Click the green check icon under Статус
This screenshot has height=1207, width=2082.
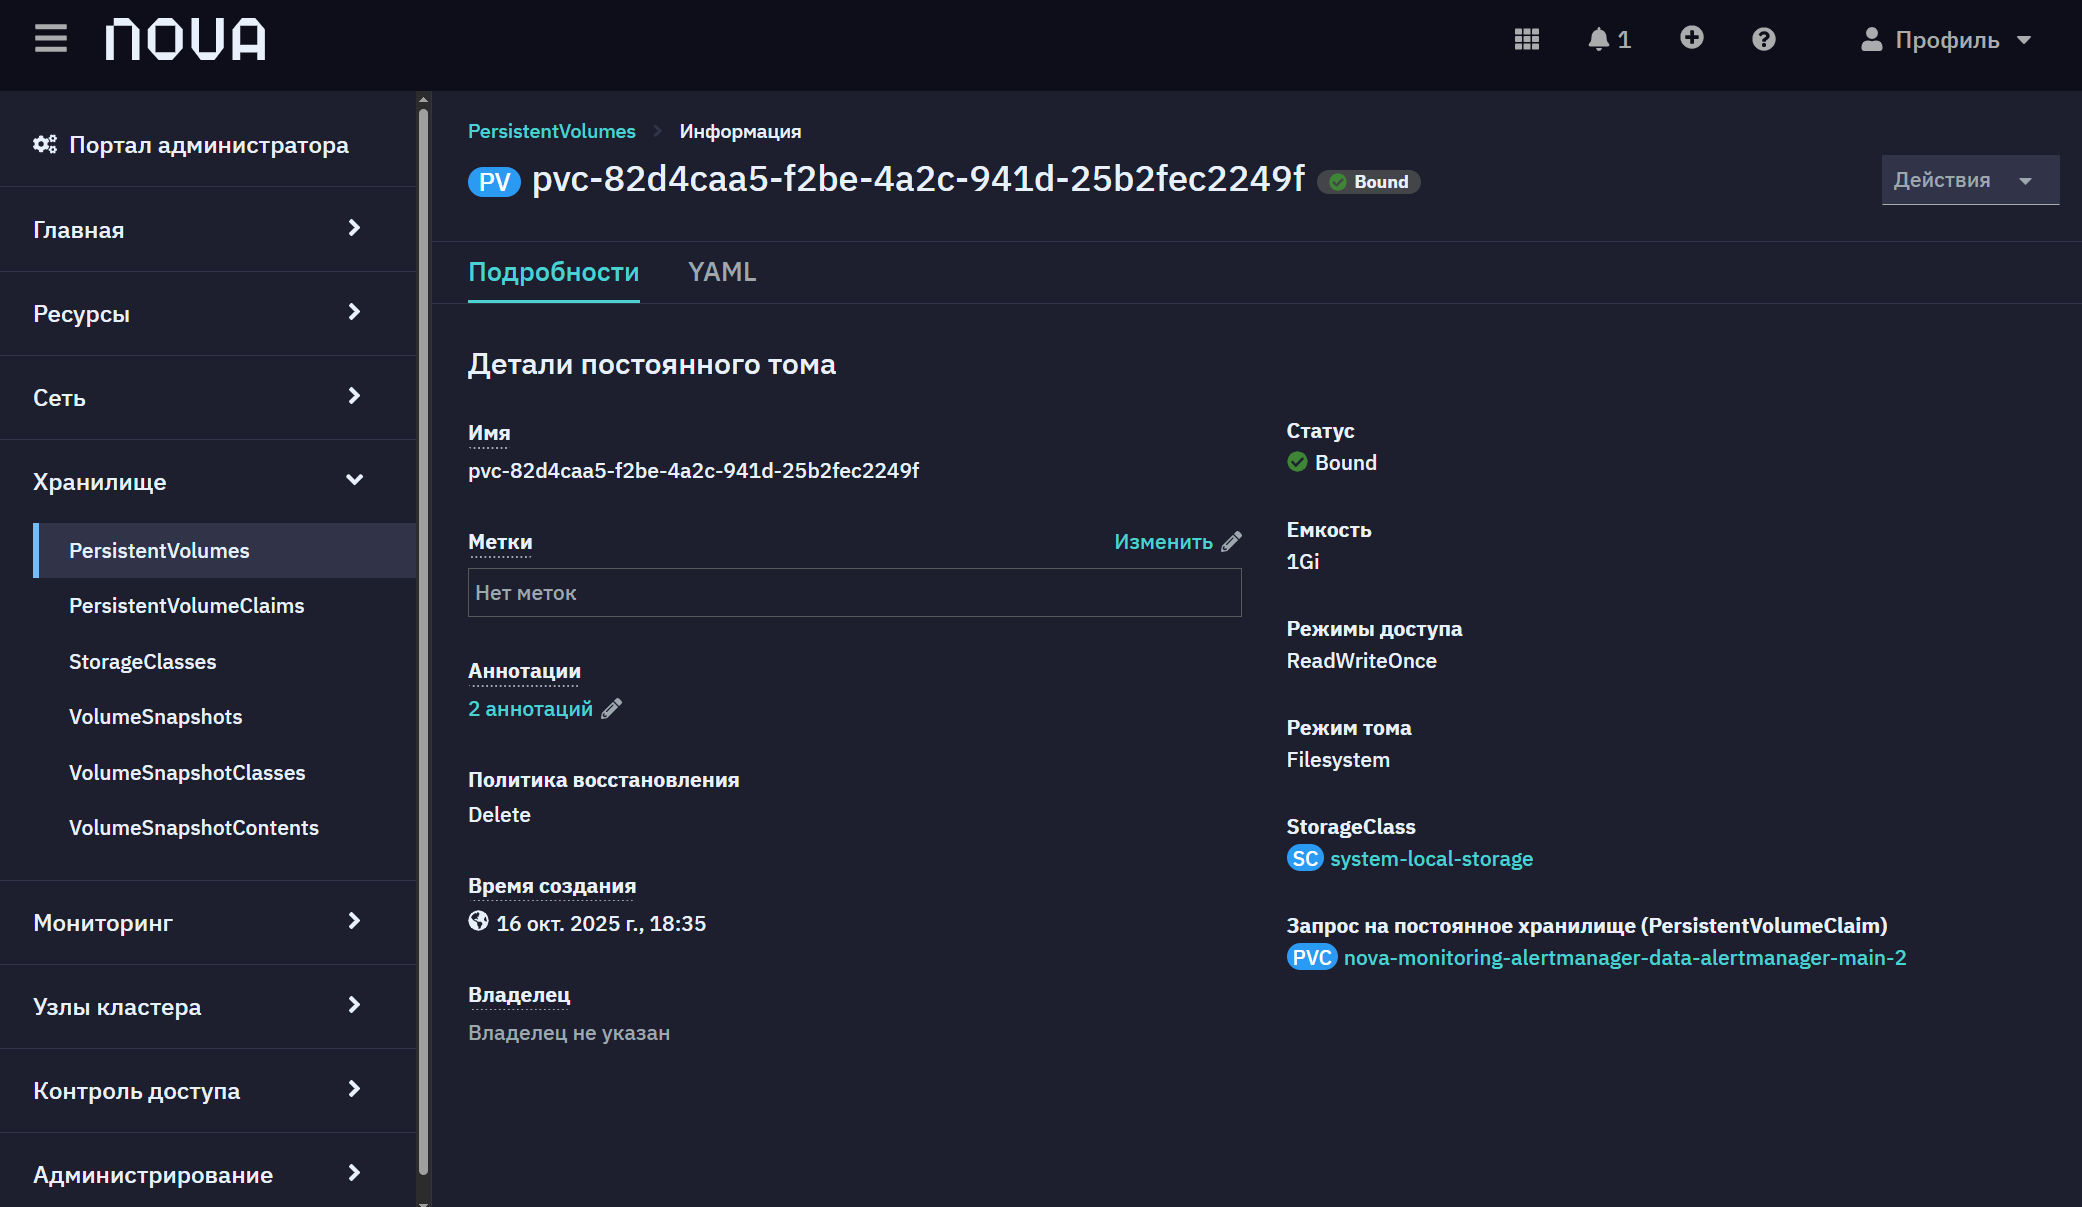(1297, 462)
